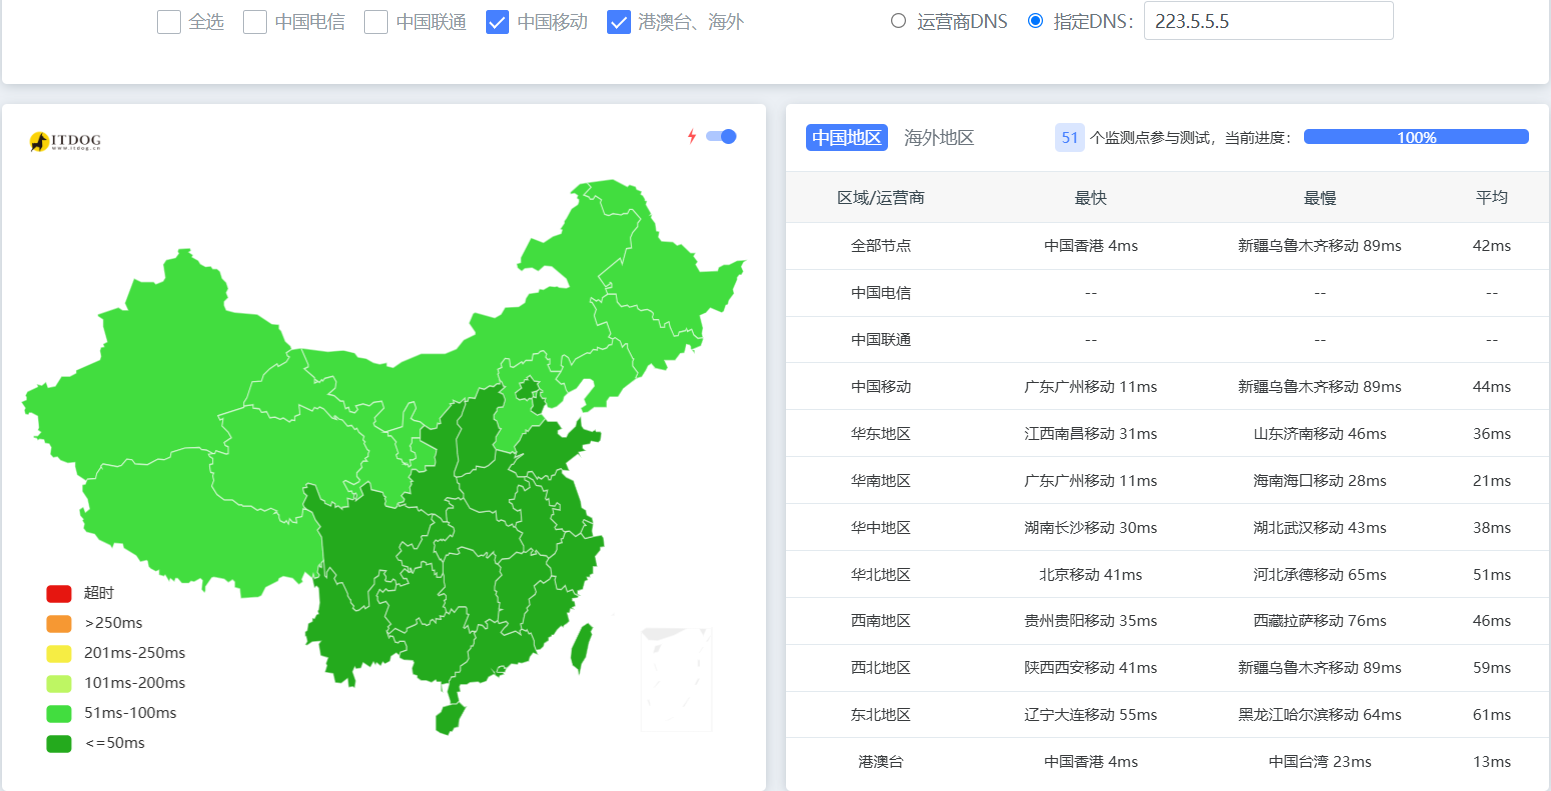Check the 全选 checkbox
This screenshot has height=791, width=1551.
pos(169,22)
